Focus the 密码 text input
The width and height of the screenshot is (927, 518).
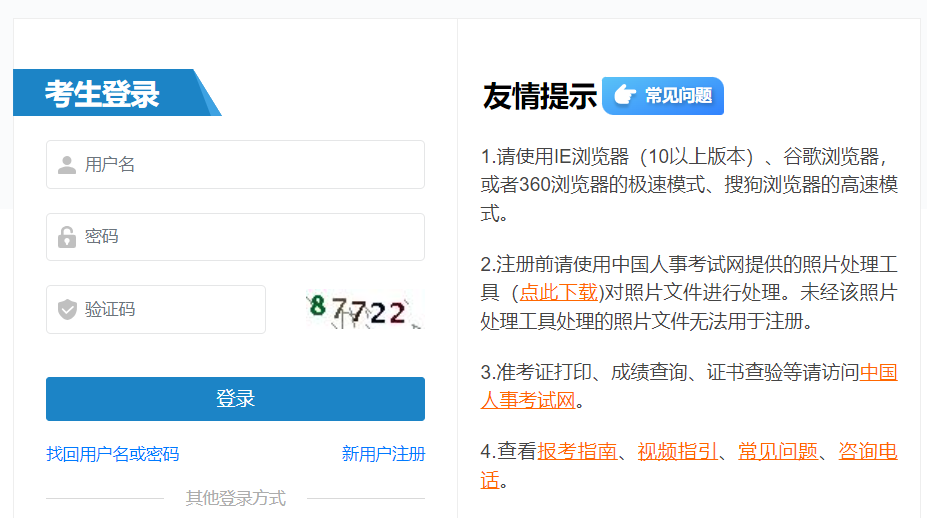coord(250,237)
